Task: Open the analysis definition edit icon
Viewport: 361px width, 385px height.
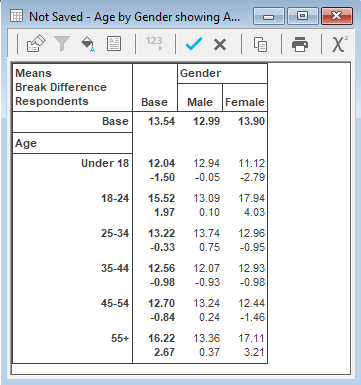Action: (x=36, y=44)
